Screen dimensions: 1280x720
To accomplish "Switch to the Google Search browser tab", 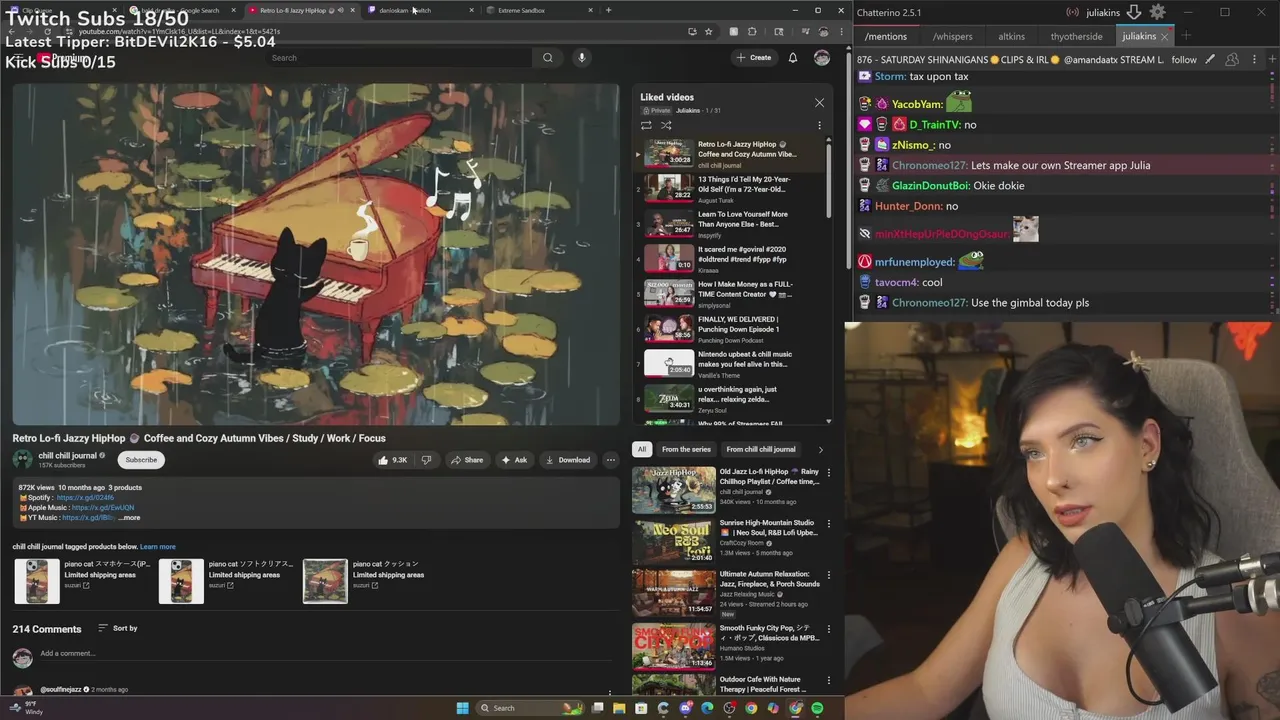I will (x=180, y=10).
